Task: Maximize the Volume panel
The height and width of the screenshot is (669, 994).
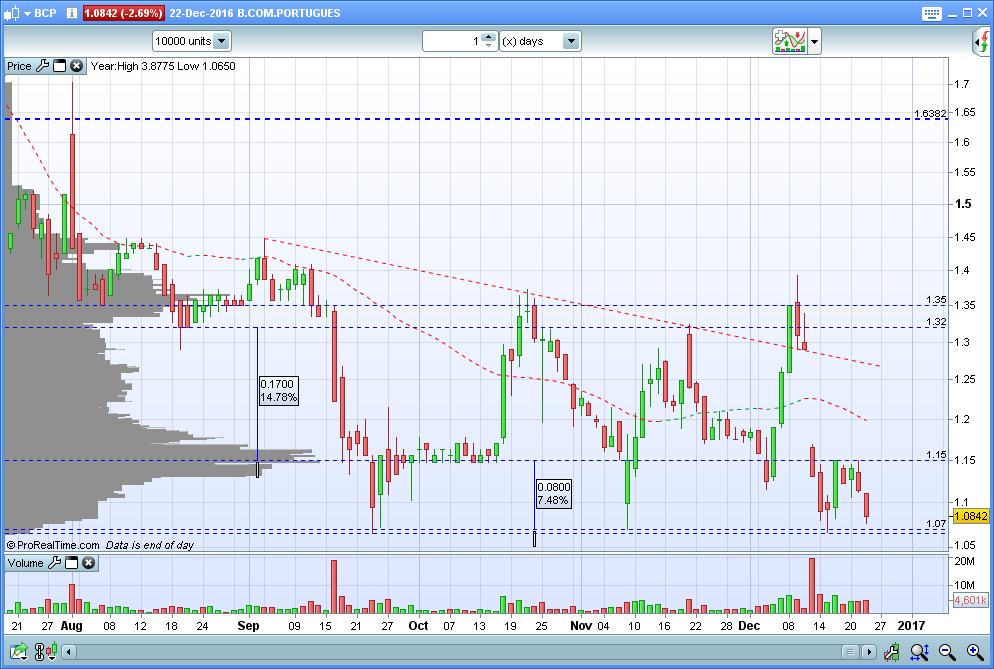Action: click(x=72, y=562)
